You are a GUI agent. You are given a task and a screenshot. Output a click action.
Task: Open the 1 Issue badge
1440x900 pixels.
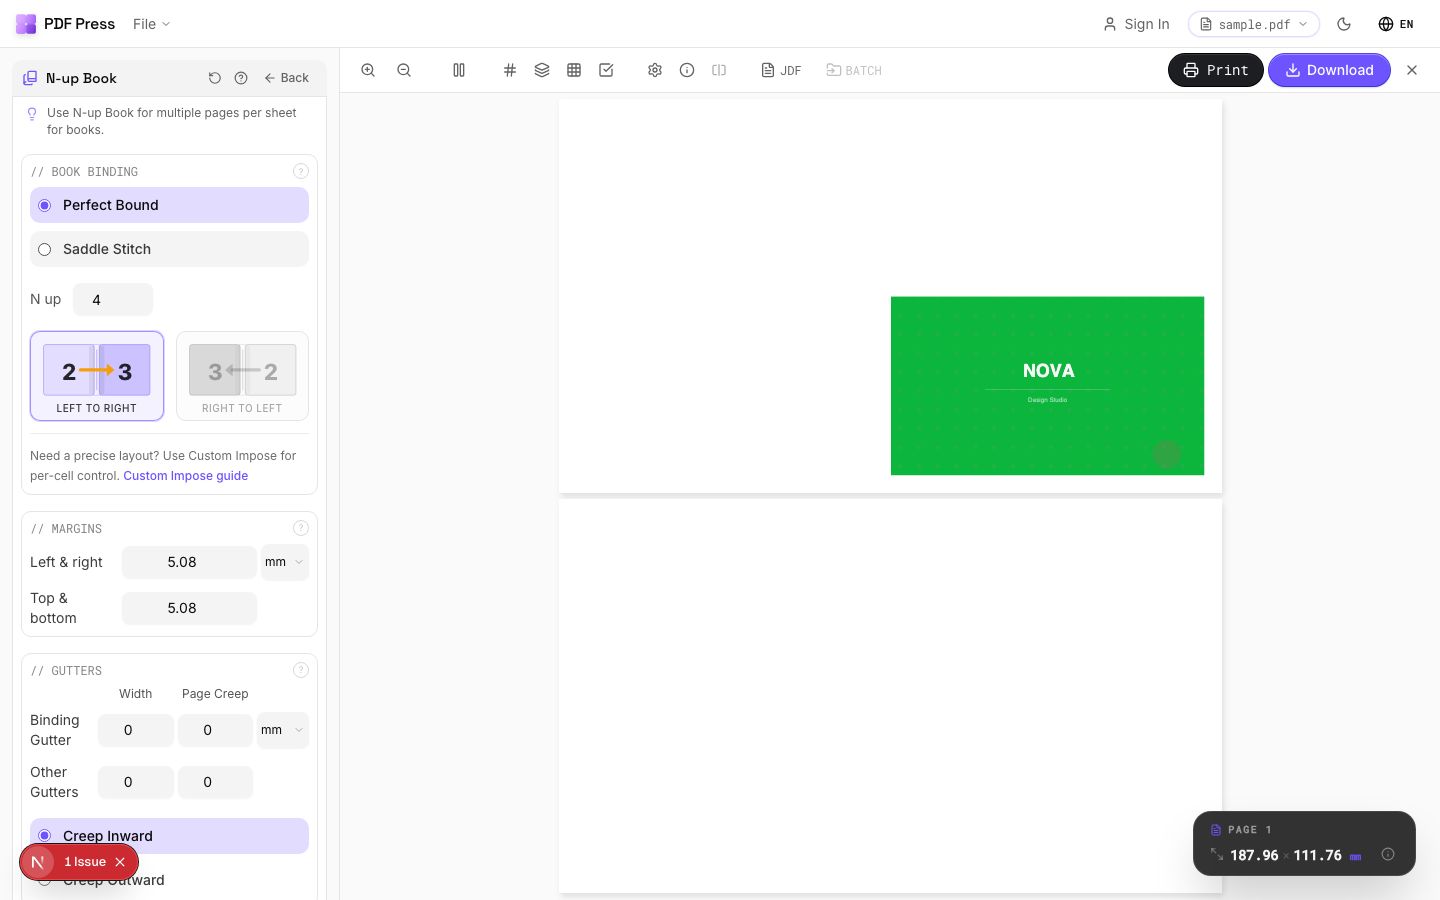coord(84,862)
